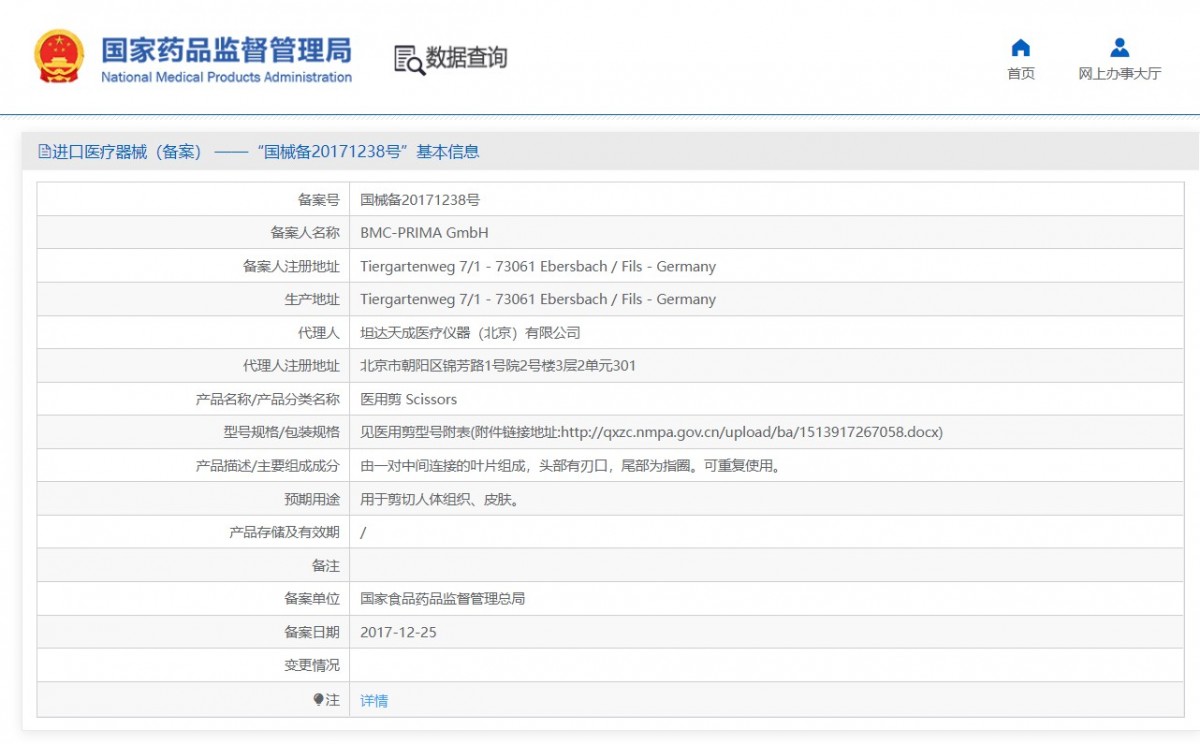Click the 备案号 row label
The height and width of the screenshot is (744, 1200).
[x=319, y=200]
